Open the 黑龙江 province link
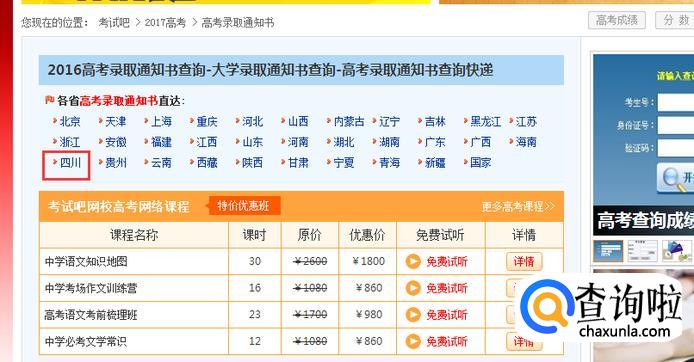694x362 pixels. pos(486,121)
